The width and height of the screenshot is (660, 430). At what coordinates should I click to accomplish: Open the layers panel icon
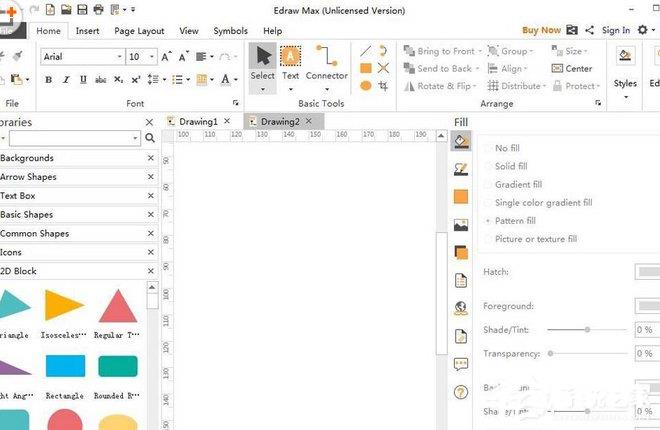click(x=461, y=252)
